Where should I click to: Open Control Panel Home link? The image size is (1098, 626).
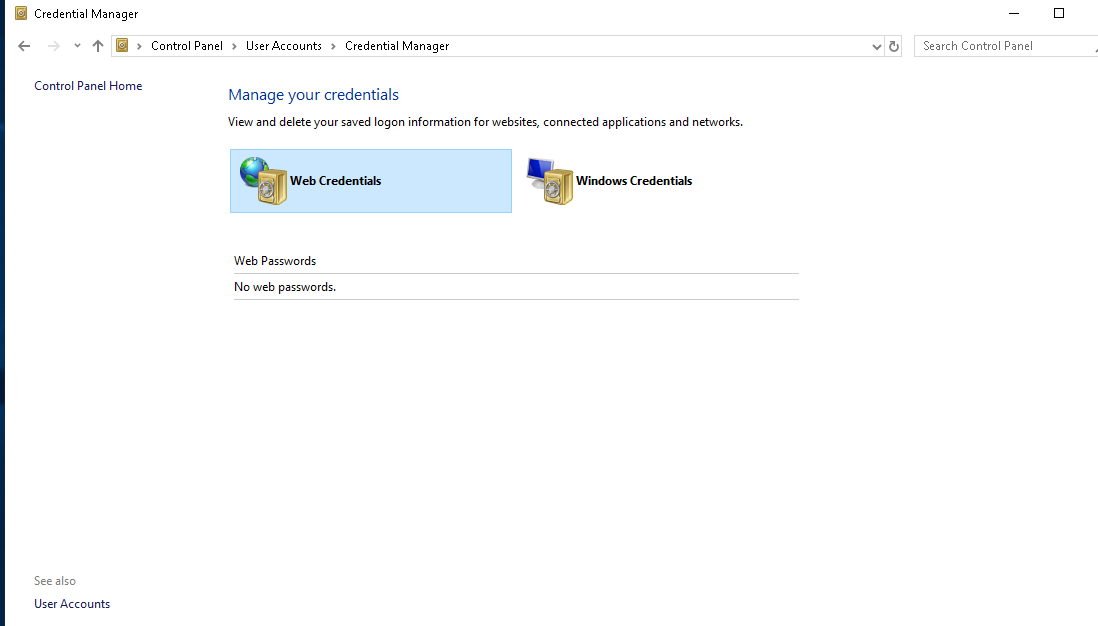(88, 85)
